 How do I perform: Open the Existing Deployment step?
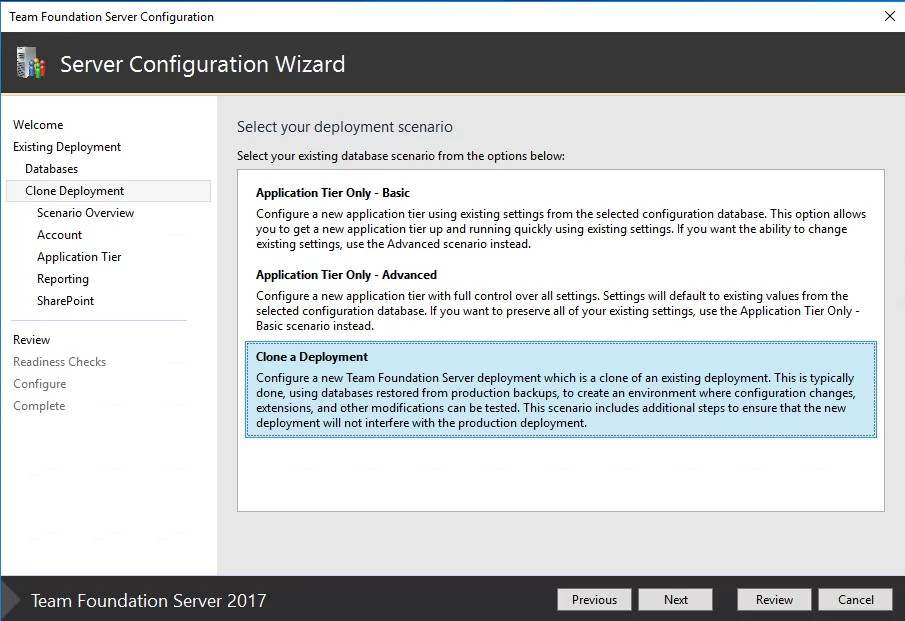[67, 147]
